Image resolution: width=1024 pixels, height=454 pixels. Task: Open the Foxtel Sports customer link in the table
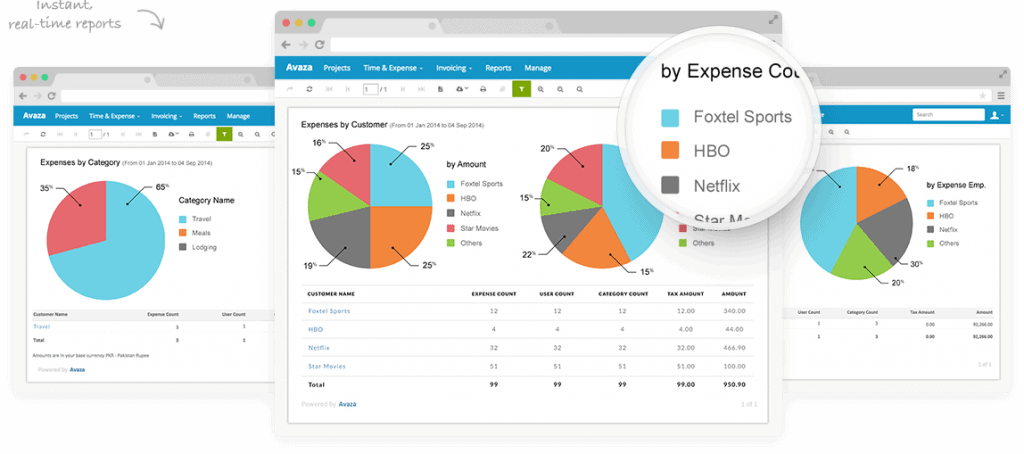(x=329, y=311)
